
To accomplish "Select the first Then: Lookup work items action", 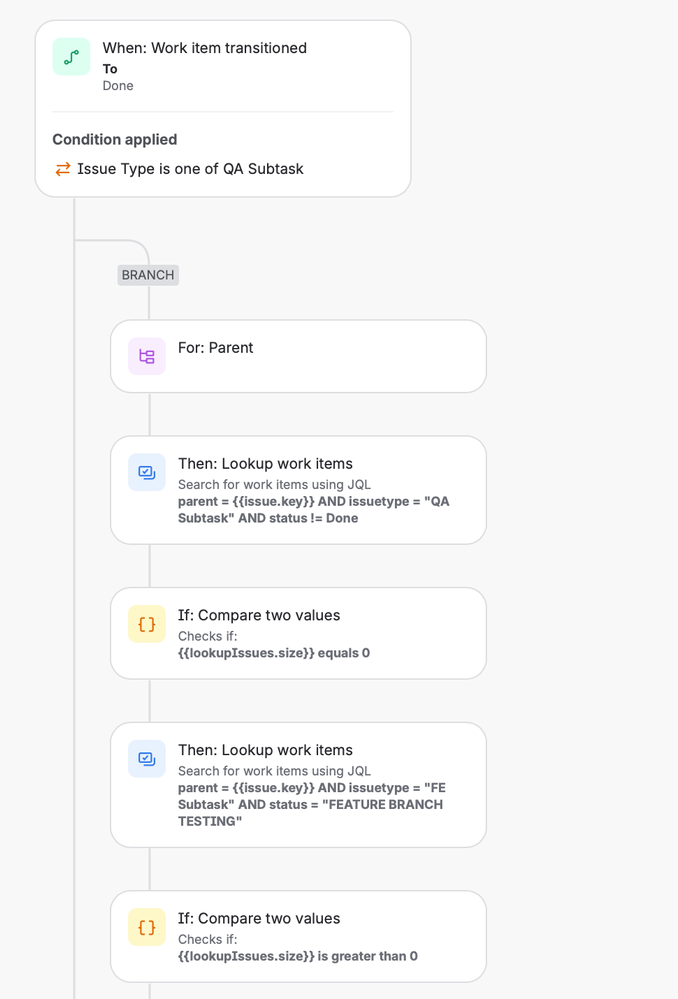I will [298, 490].
